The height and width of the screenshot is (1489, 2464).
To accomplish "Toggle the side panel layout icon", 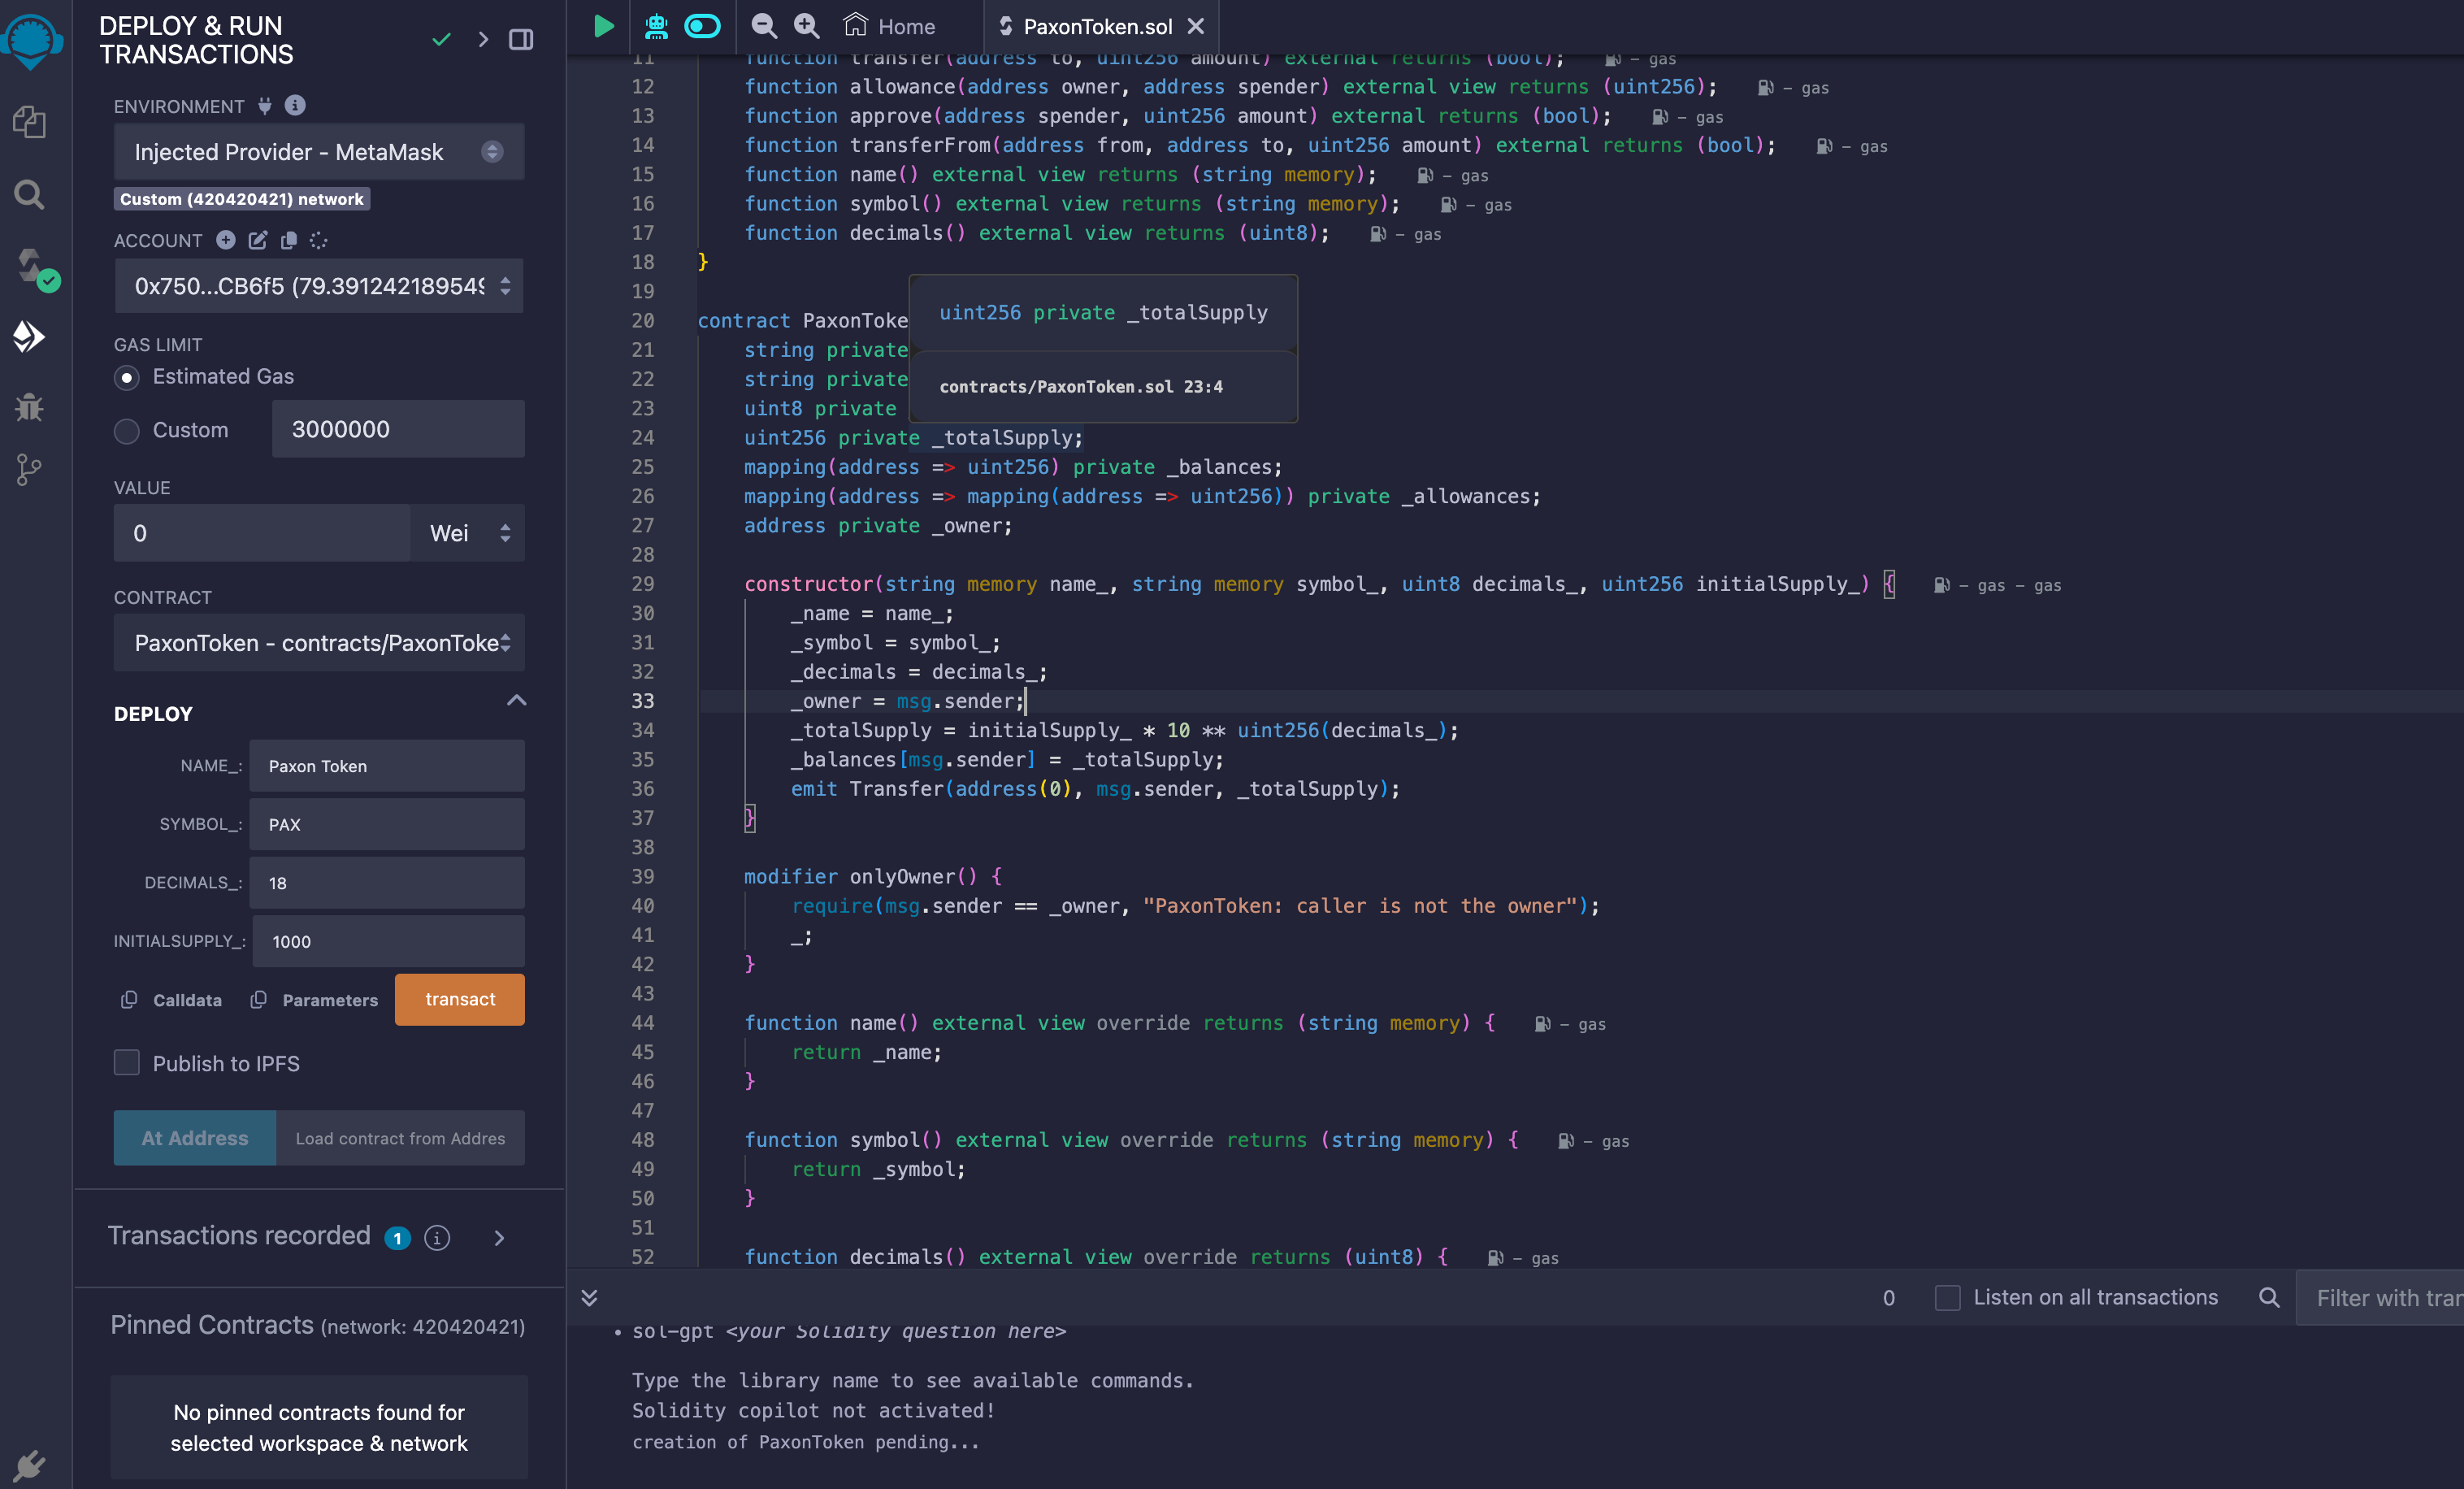I will coord(521,40).
